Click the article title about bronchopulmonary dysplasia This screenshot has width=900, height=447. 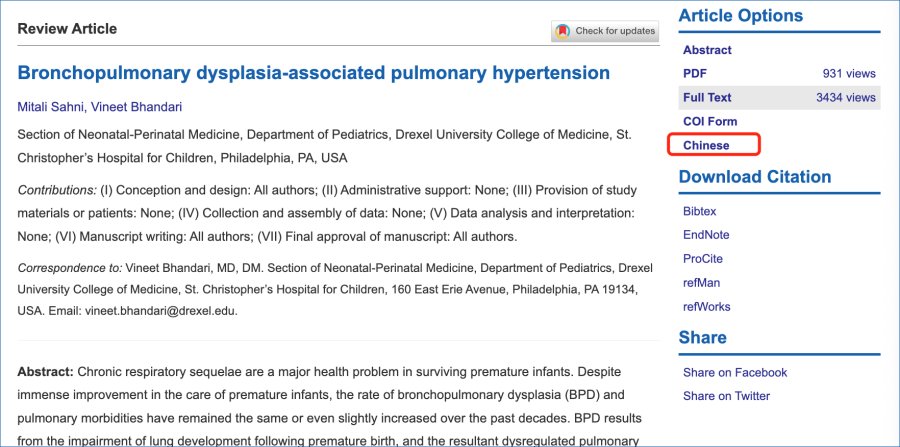pyautogui.click(x=313, y=73)
